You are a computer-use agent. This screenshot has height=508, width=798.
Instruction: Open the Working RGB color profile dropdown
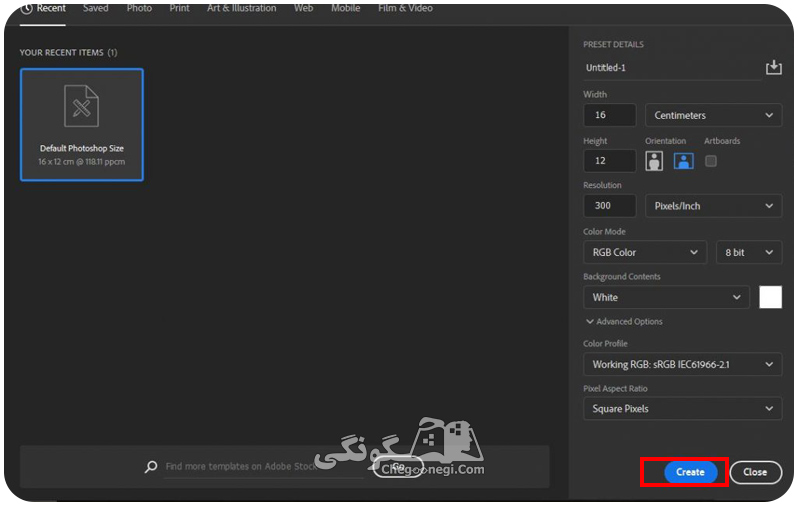(x=682, y=364)
